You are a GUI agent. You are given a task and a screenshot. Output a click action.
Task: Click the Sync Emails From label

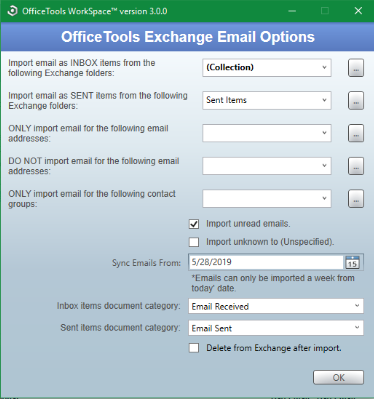point(146,263)
